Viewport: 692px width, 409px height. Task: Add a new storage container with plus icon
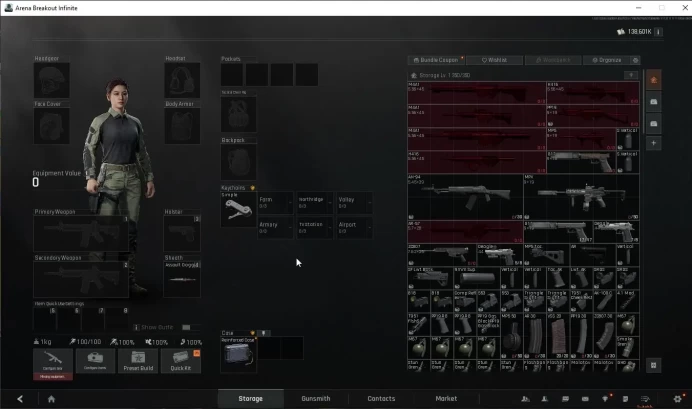(654, 143)
